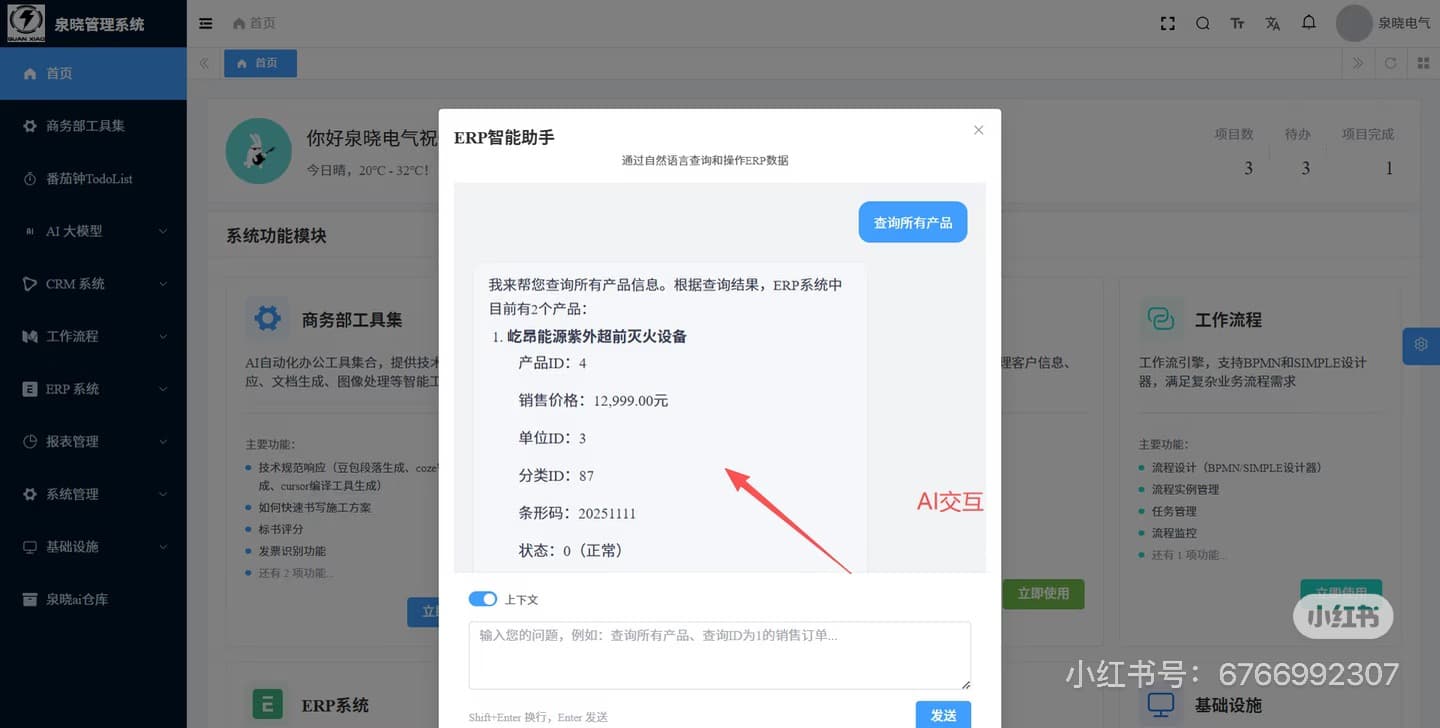The height and width of the screenshot is (728, 1440).
Task: Toggle the 上下文 context switch
Action: 483,599
